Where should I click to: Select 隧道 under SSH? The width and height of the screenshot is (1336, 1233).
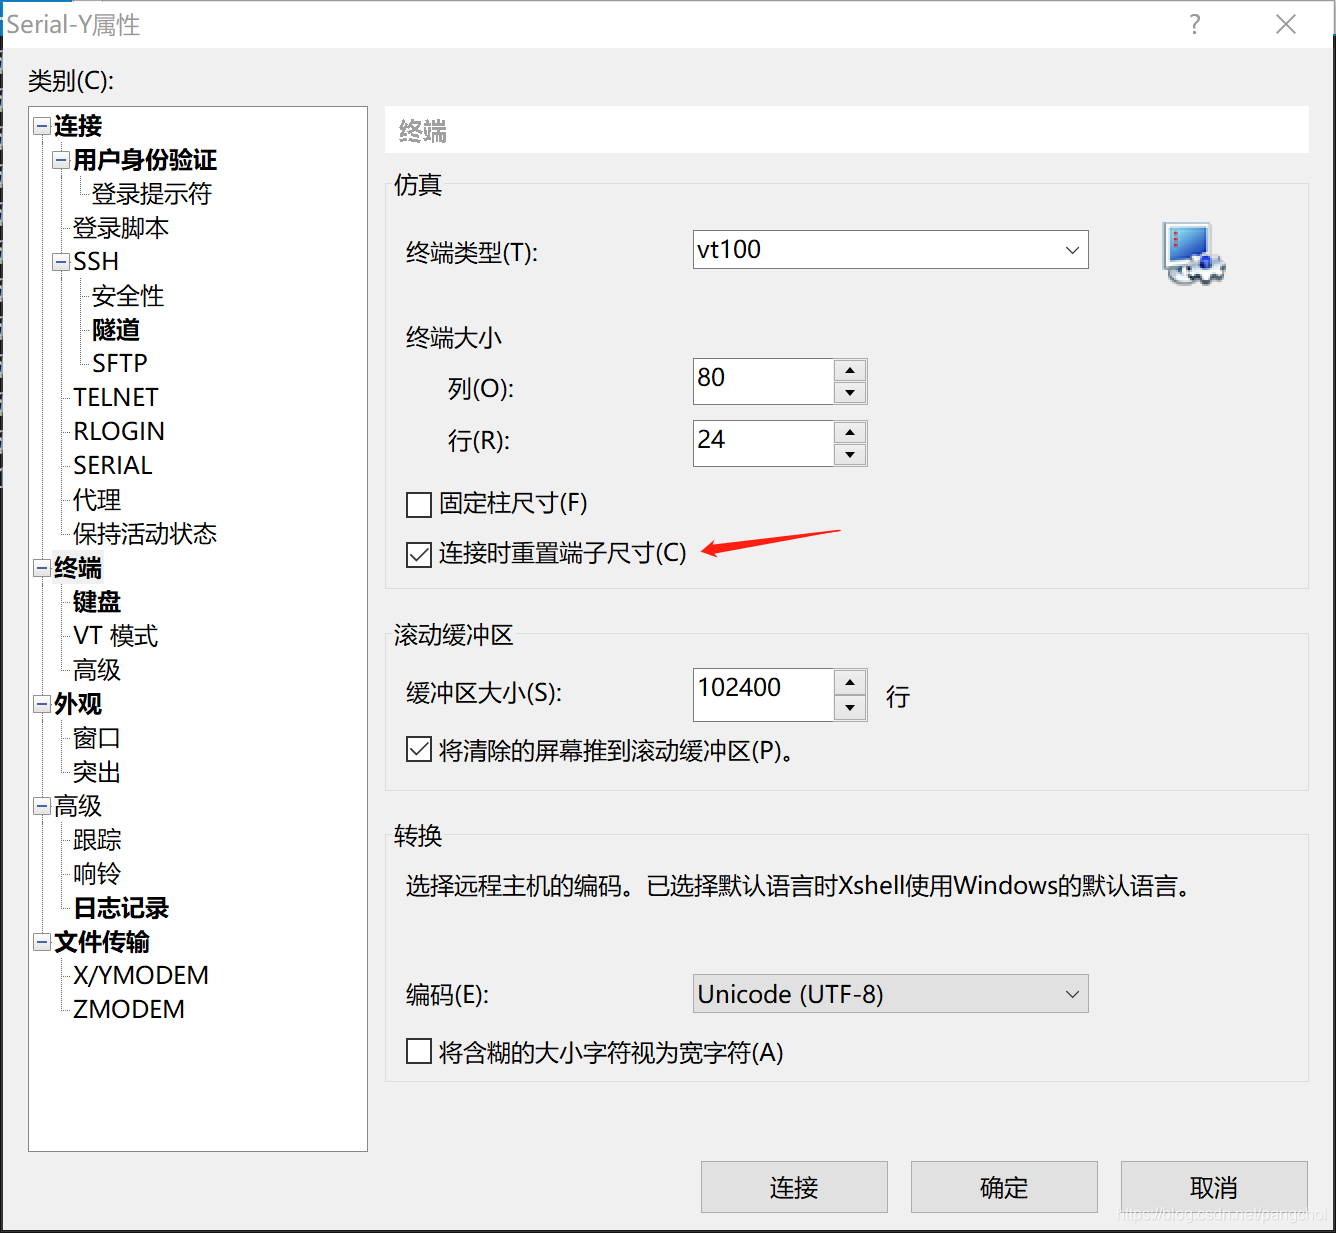[115, 329]
